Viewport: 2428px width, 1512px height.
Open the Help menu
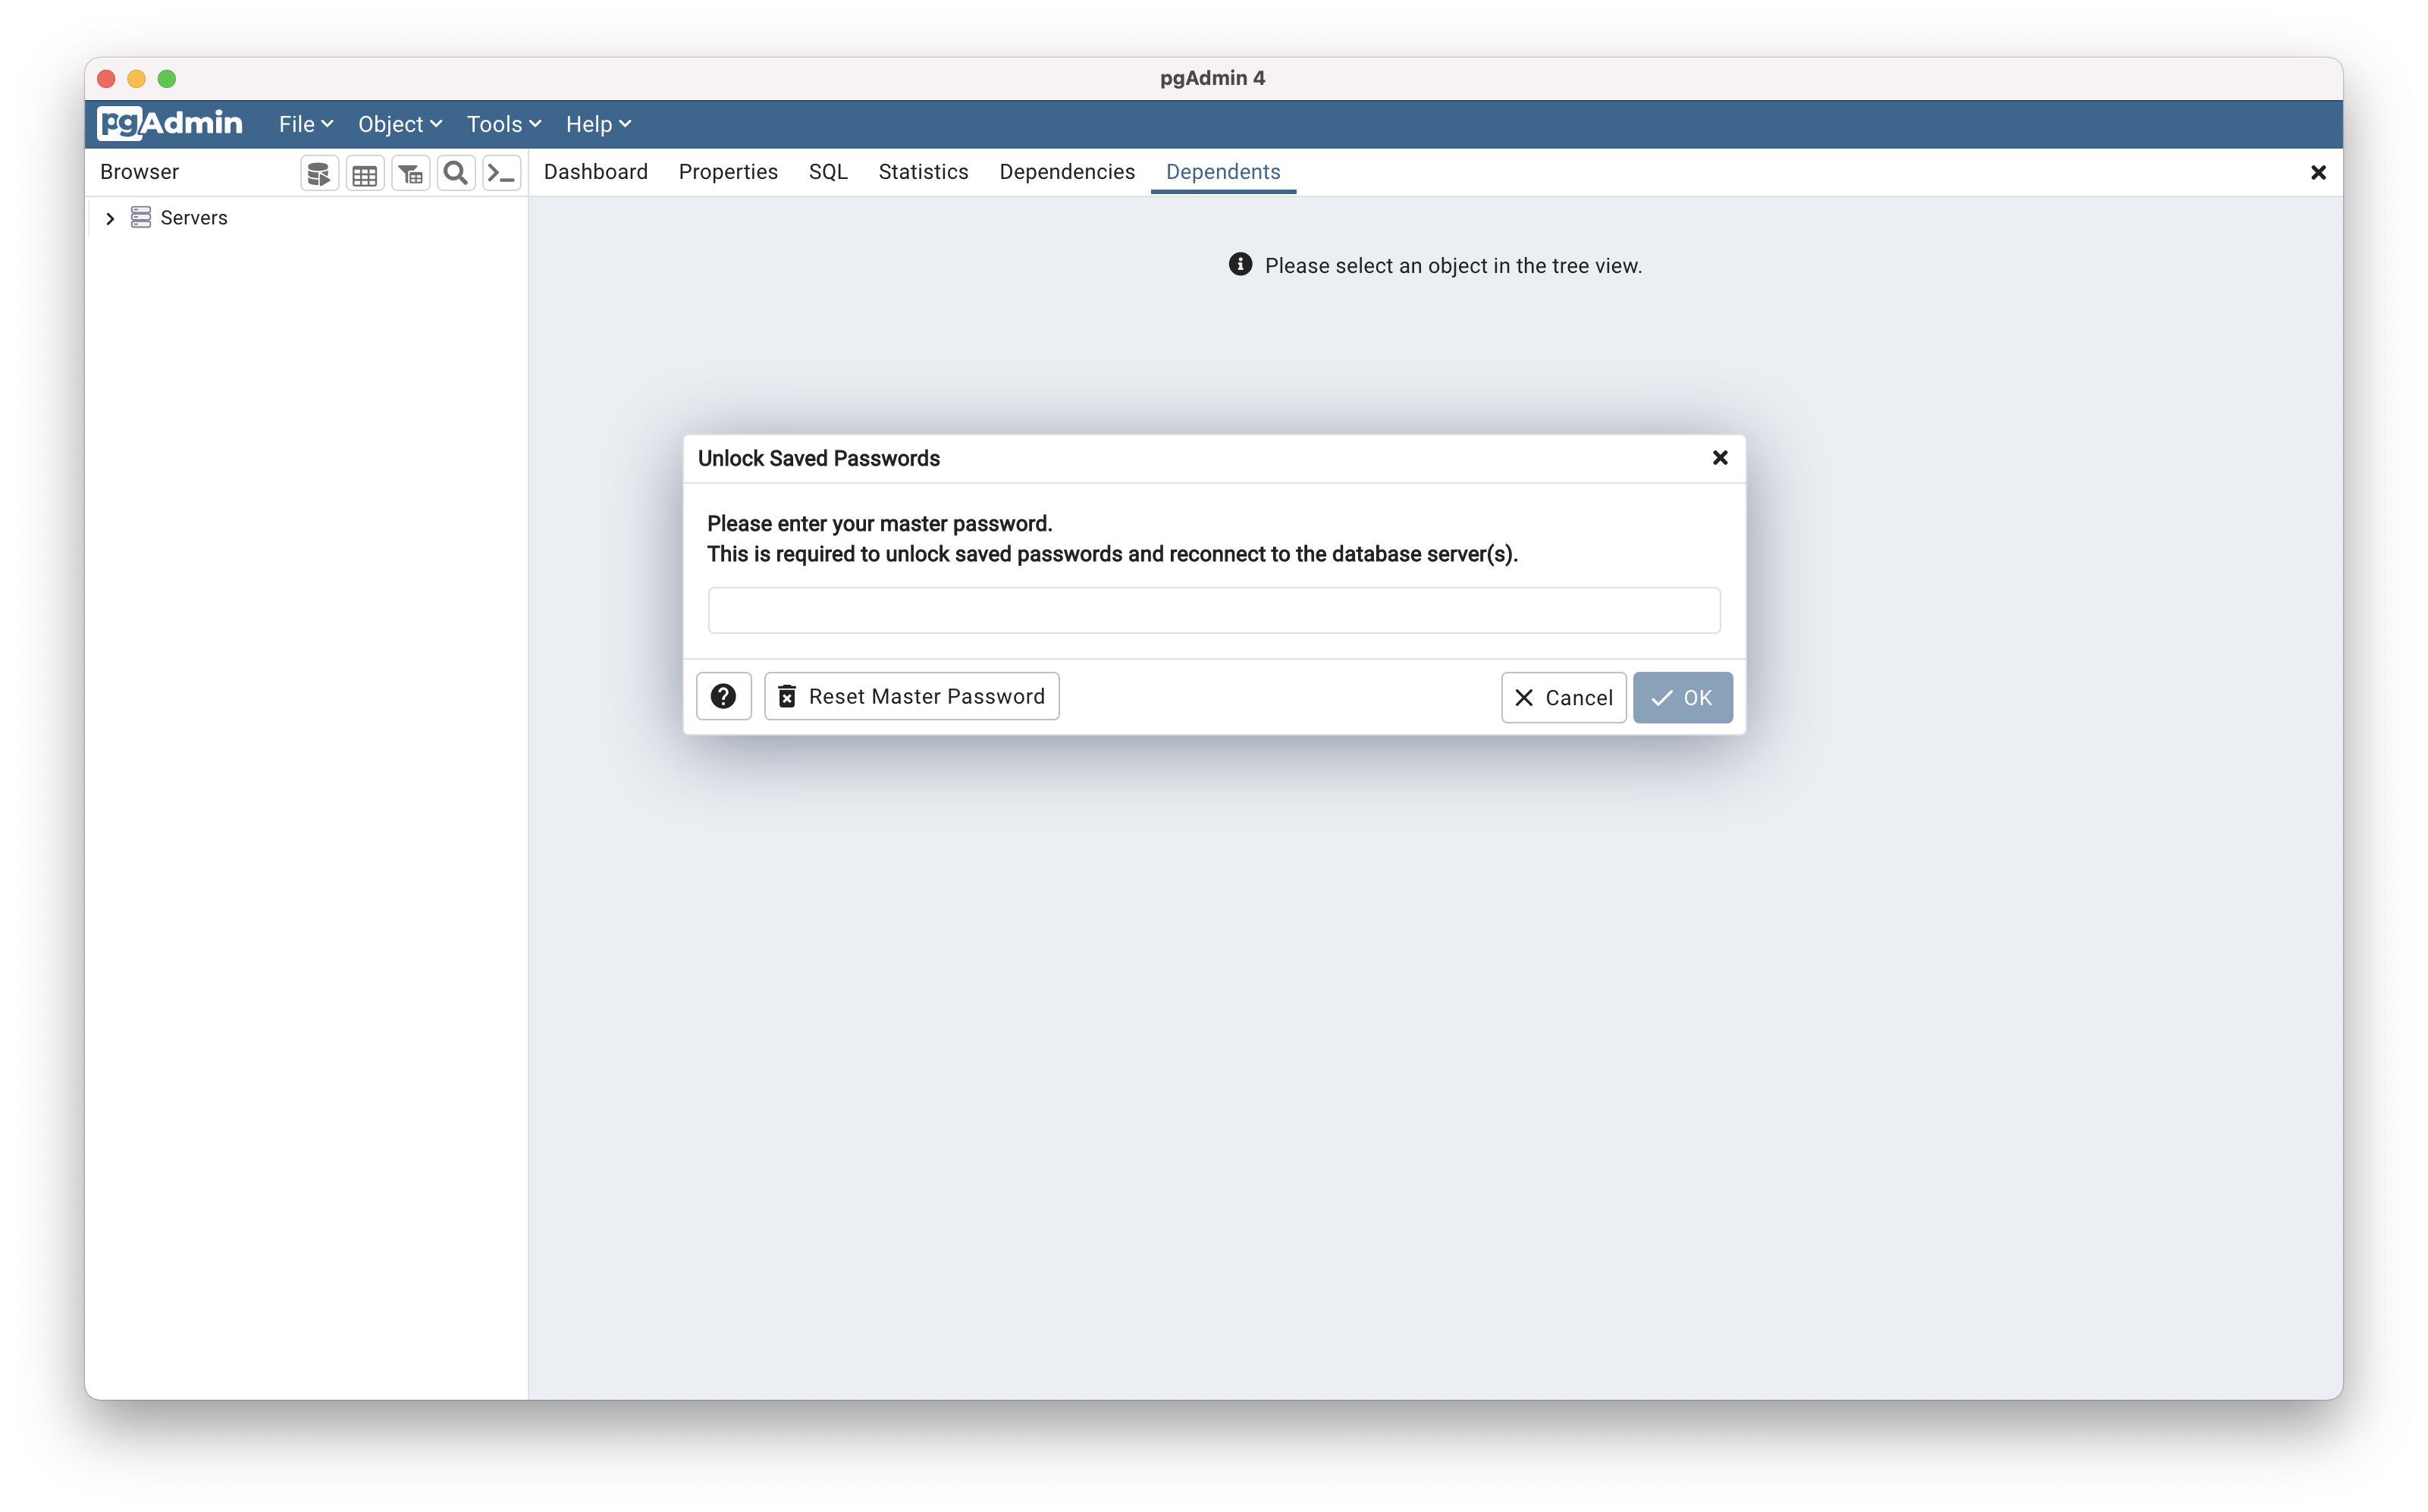point(597,124)
